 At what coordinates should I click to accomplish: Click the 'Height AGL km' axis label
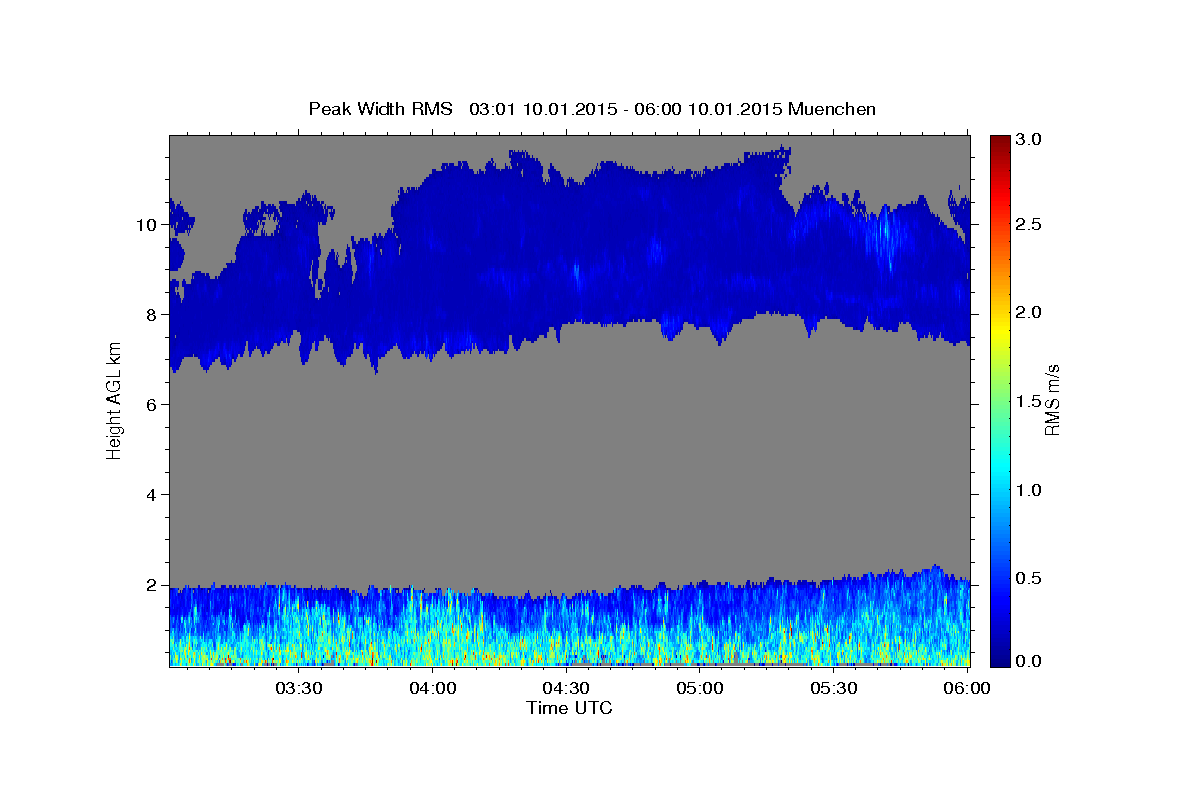tap(115, 400)
